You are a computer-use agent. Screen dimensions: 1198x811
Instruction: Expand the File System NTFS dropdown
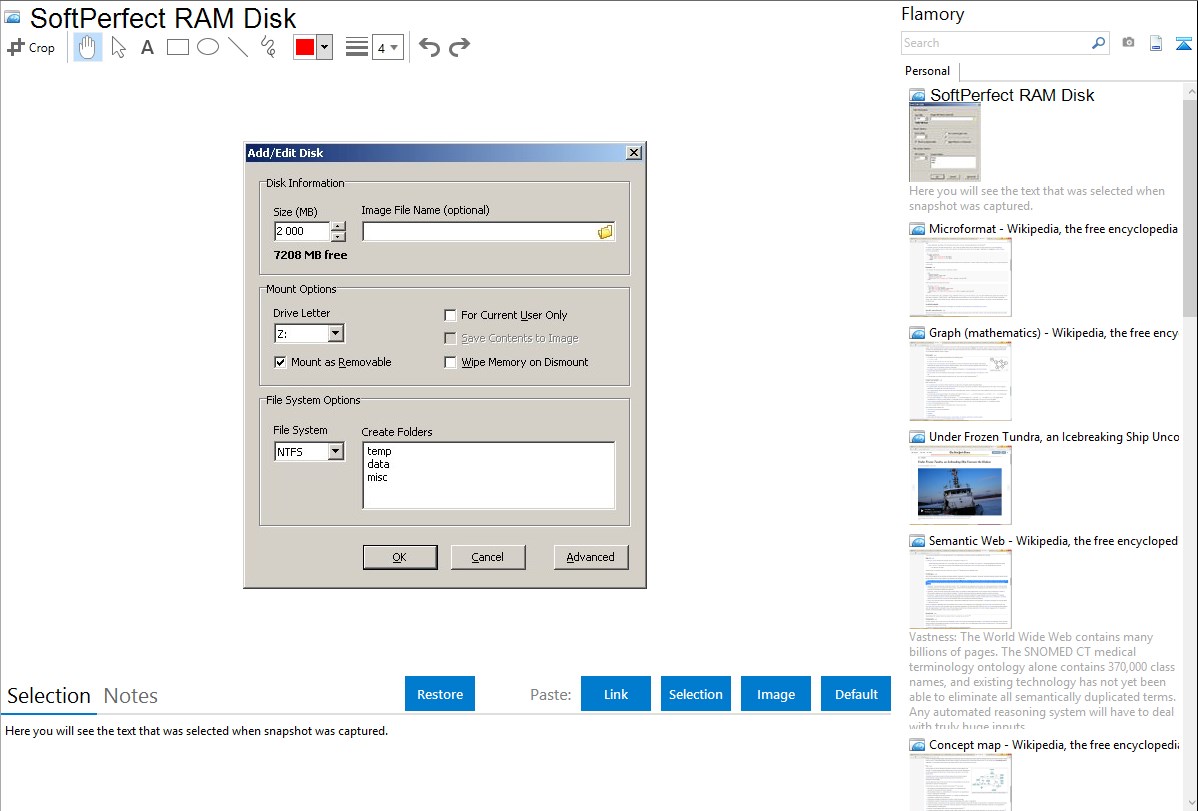click(335, 452)
